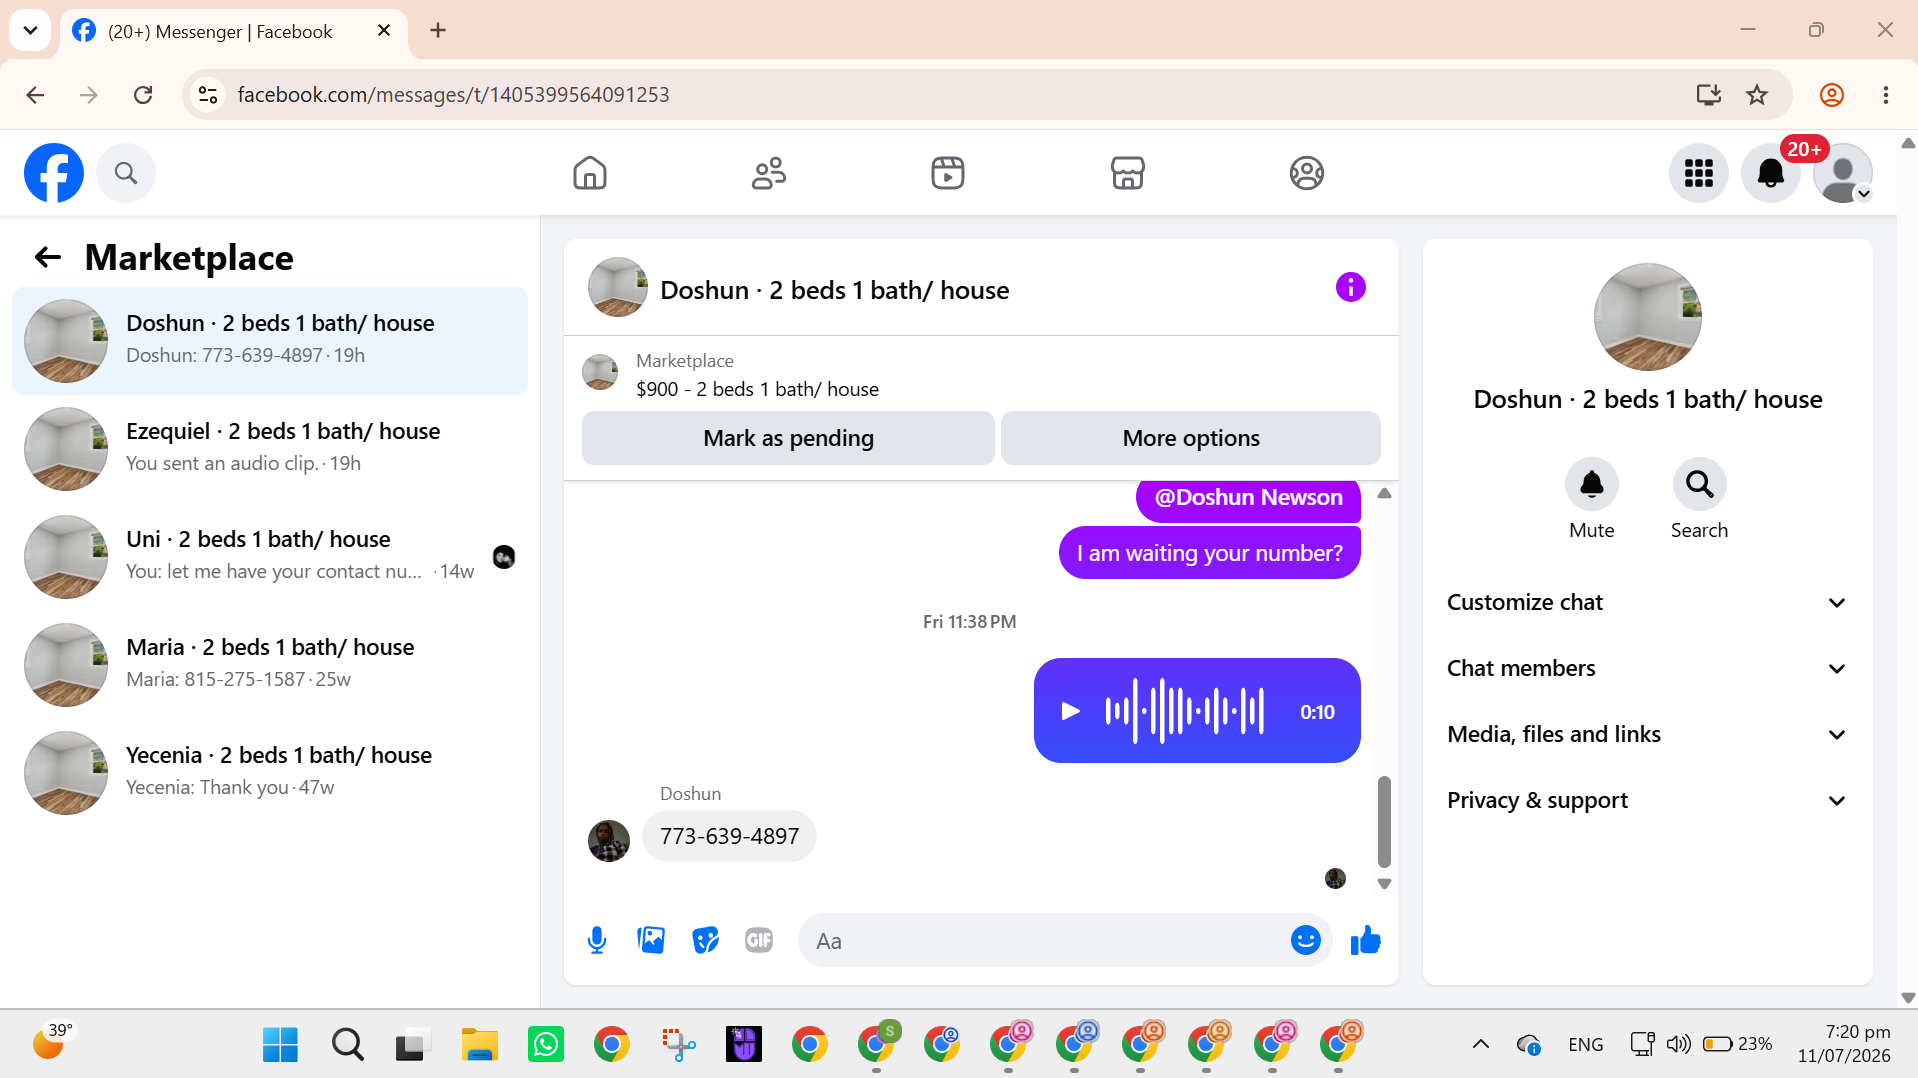Record a voice clip with microphone icon

597,940
